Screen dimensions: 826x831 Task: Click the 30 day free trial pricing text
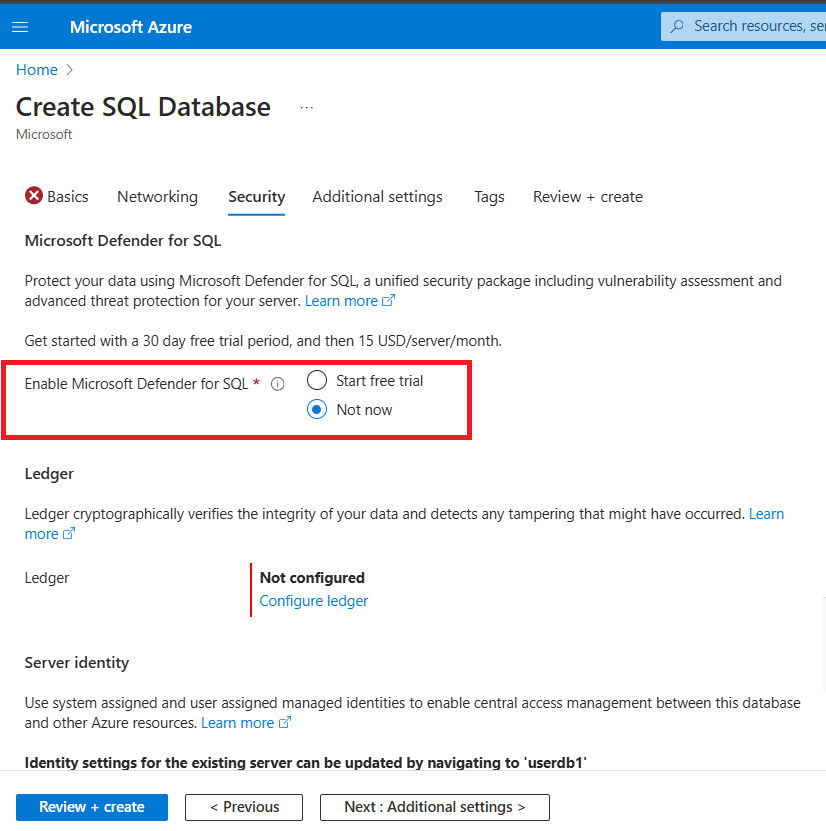(x=263, y=341)
